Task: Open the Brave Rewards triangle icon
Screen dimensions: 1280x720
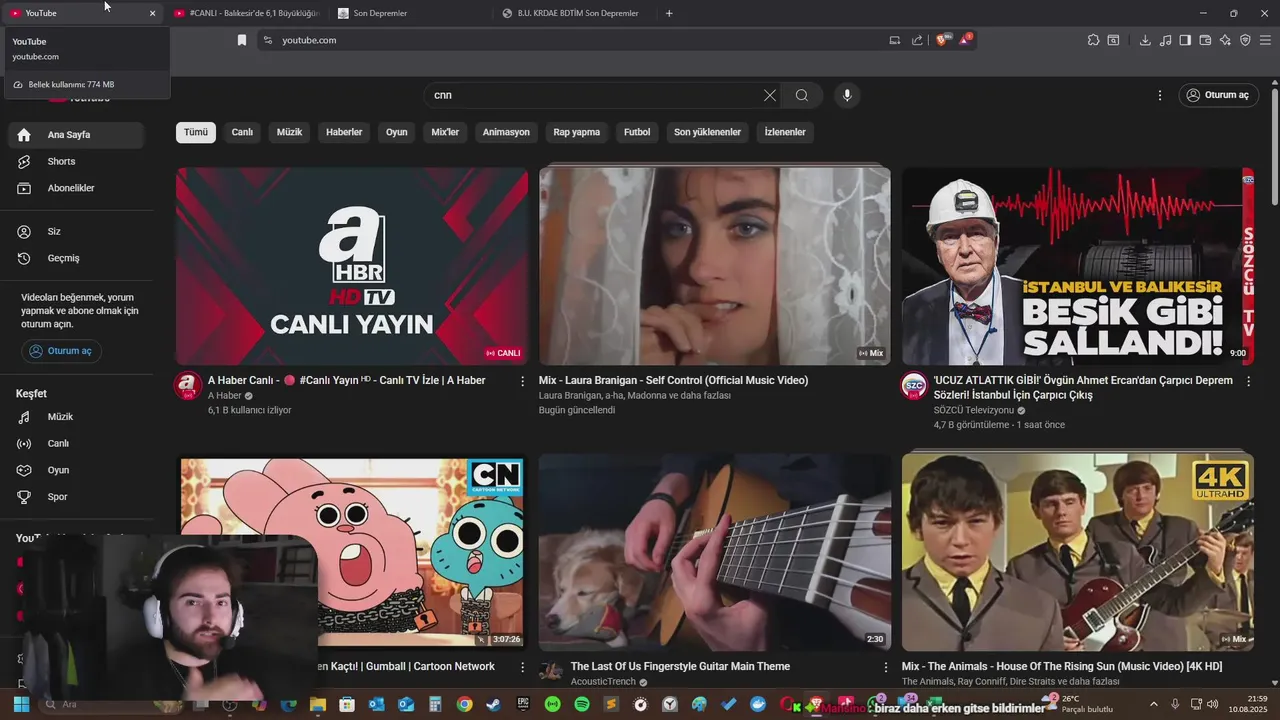Action: [x=965, y=40]
